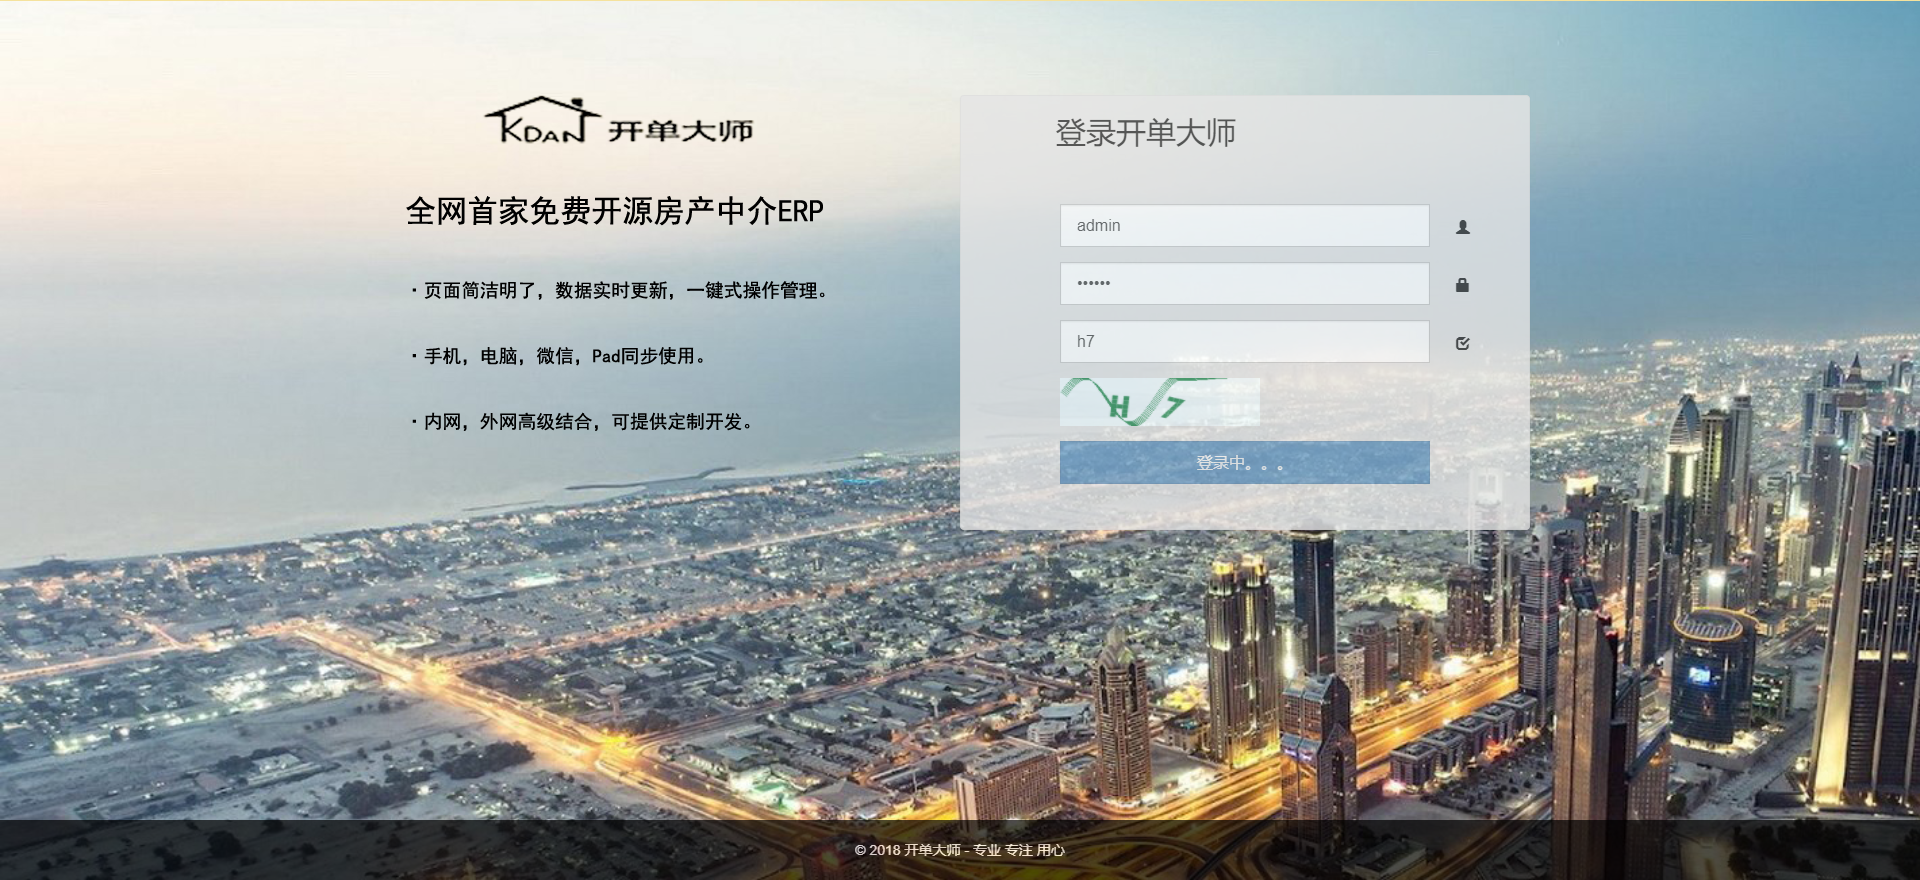
Task: Click the check-square icon beside captcha field
Action: pyautogui.click(x=1462, y=343)
